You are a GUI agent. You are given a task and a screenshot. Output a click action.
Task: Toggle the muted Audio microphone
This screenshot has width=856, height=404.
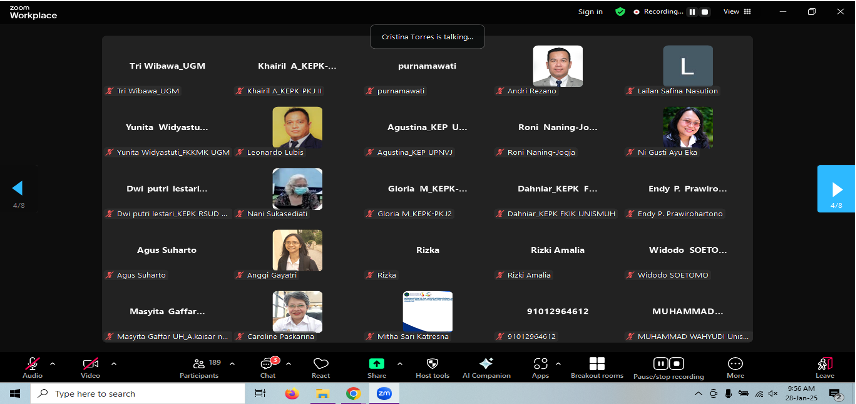[x=33, y=366]
